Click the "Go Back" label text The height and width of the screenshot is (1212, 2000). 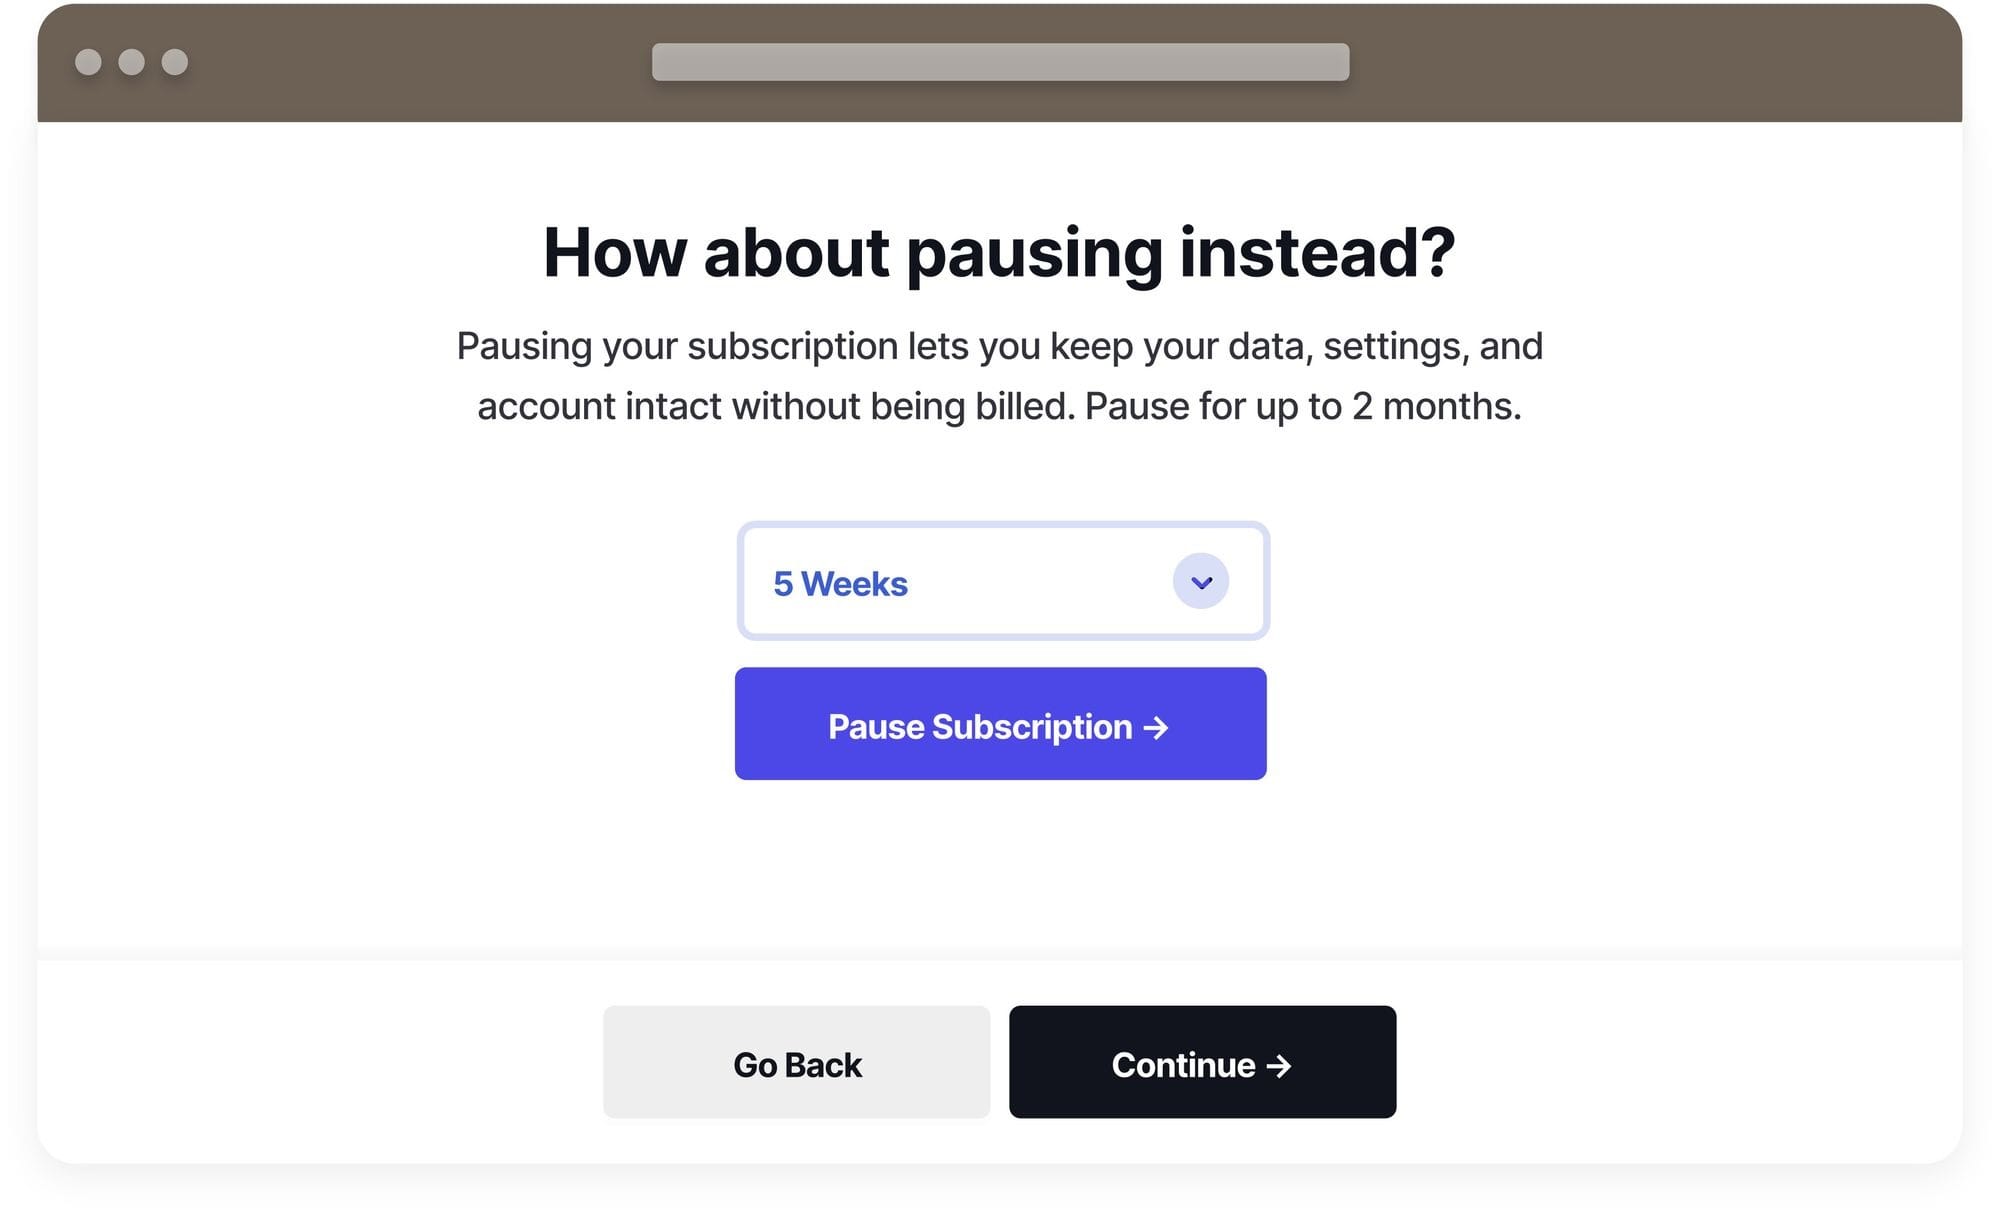coord(797,1066)
